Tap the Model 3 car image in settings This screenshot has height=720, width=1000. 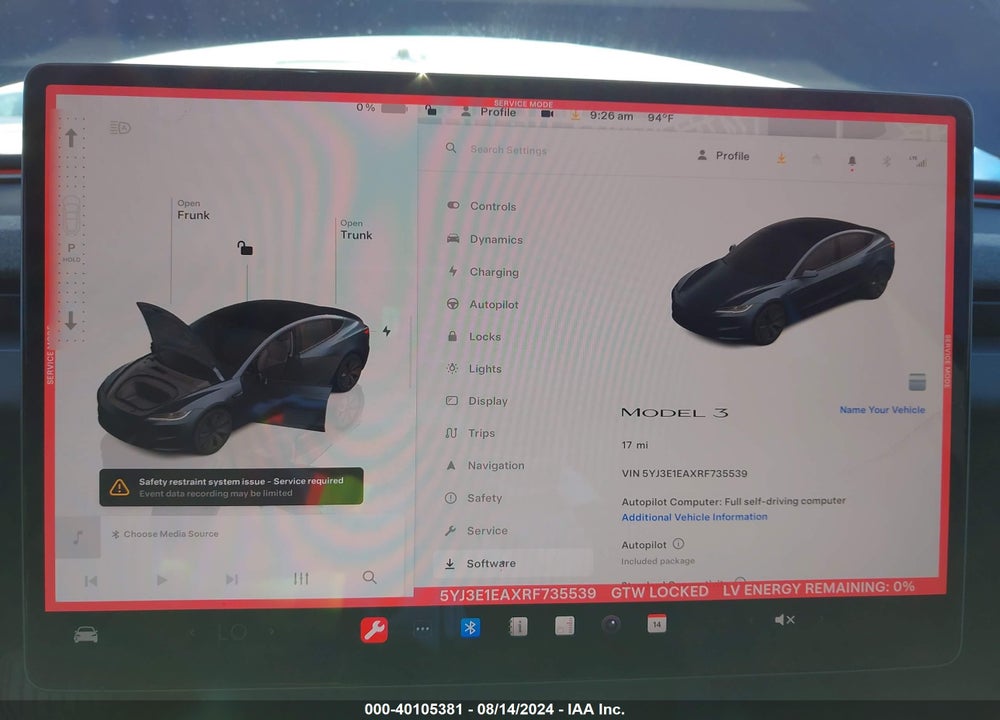(x=783, y=281)
